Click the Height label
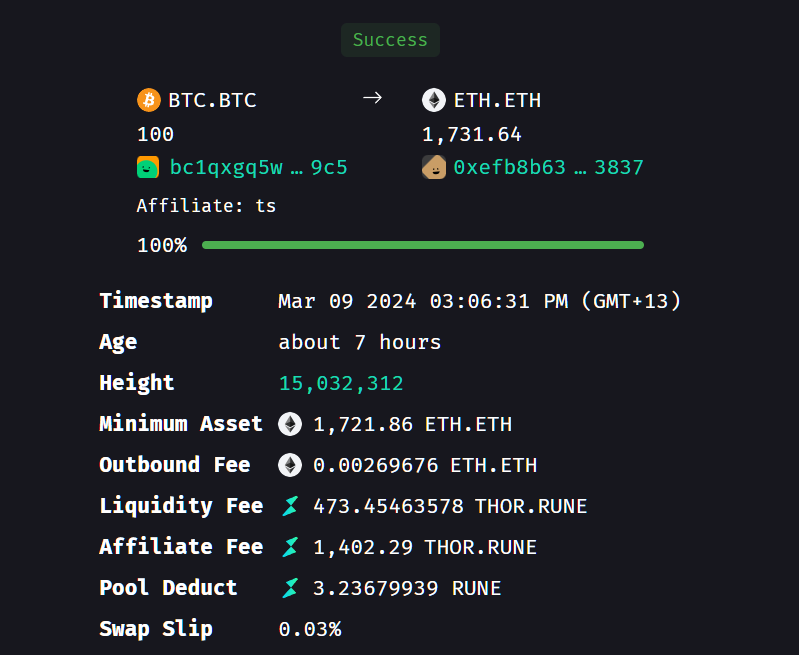Screen dimensions: 799x655 [137, 383]
